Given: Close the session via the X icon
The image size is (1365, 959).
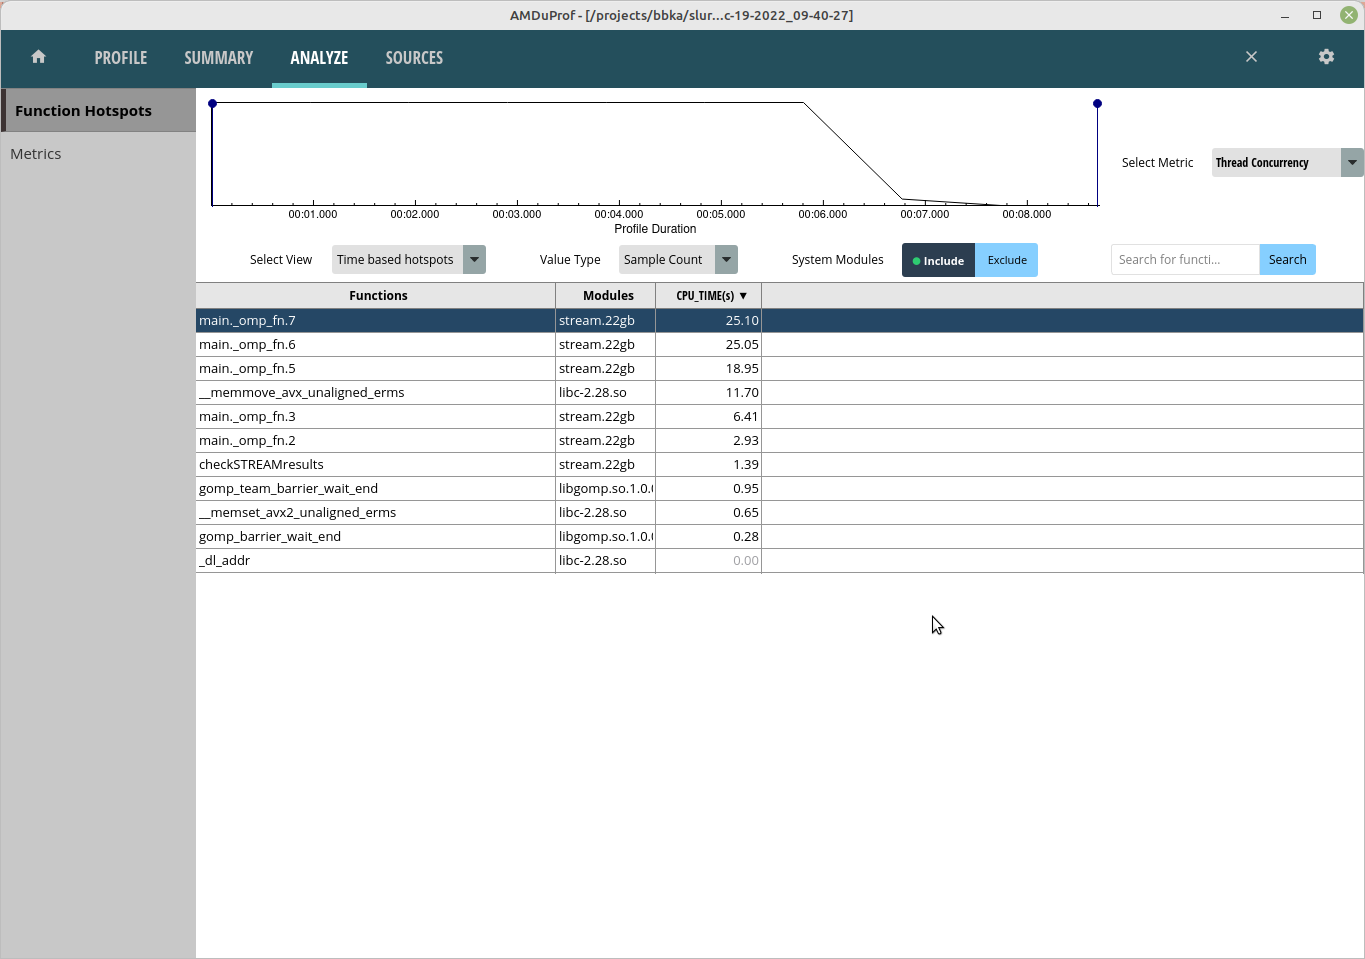Looking at the screenshot, I should 1251,57.
